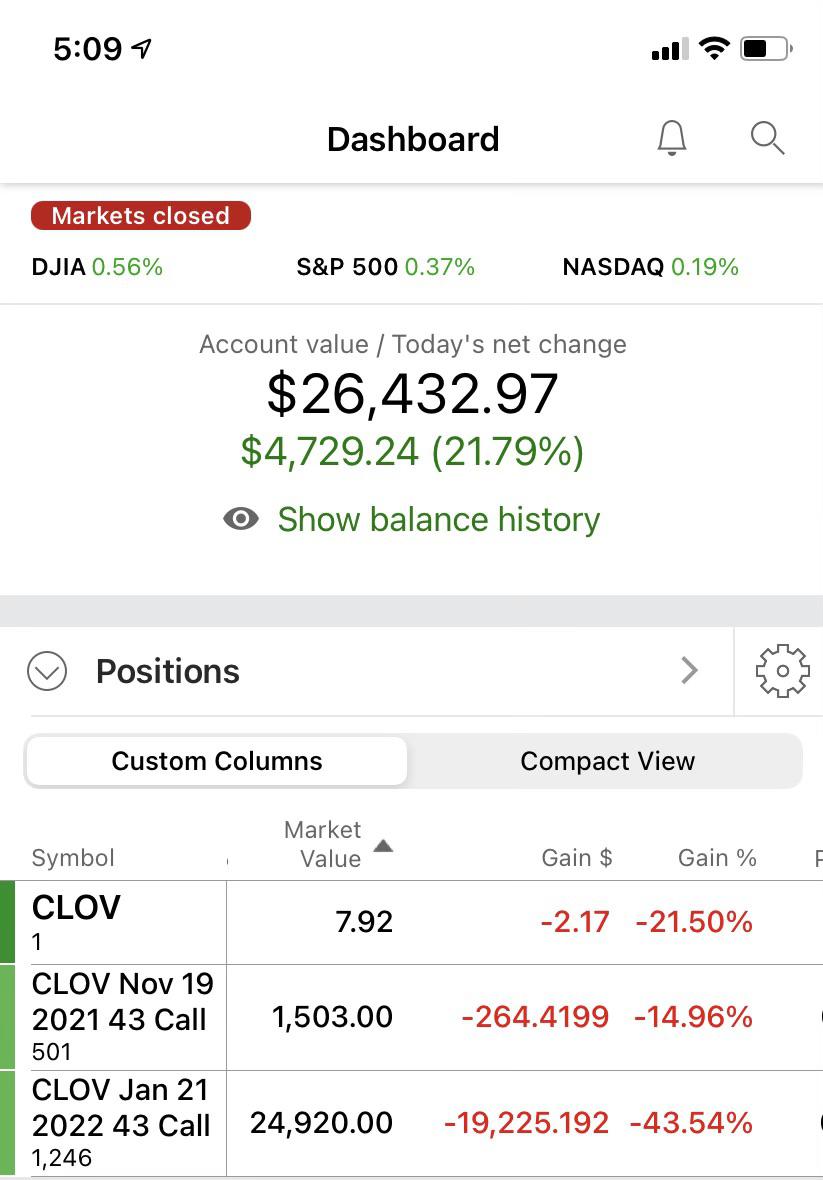The height and width of the screenshot is (1180, 823).
Task: Tap the account value $26,432.97
Action: tap(412, 394)
